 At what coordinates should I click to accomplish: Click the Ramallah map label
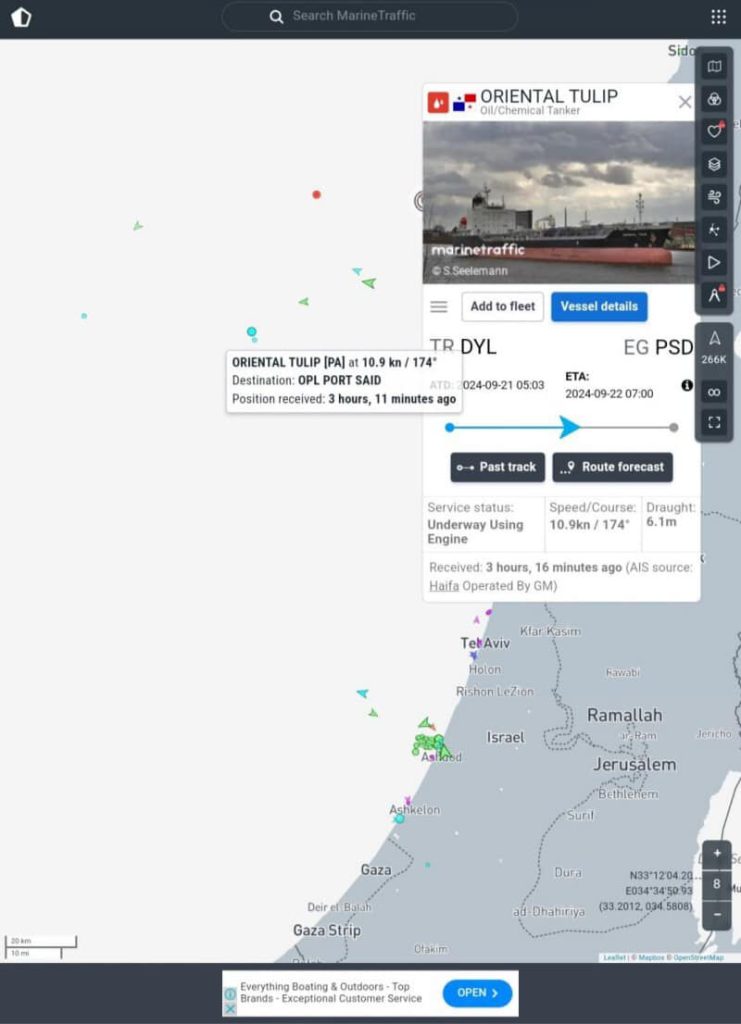625,715
